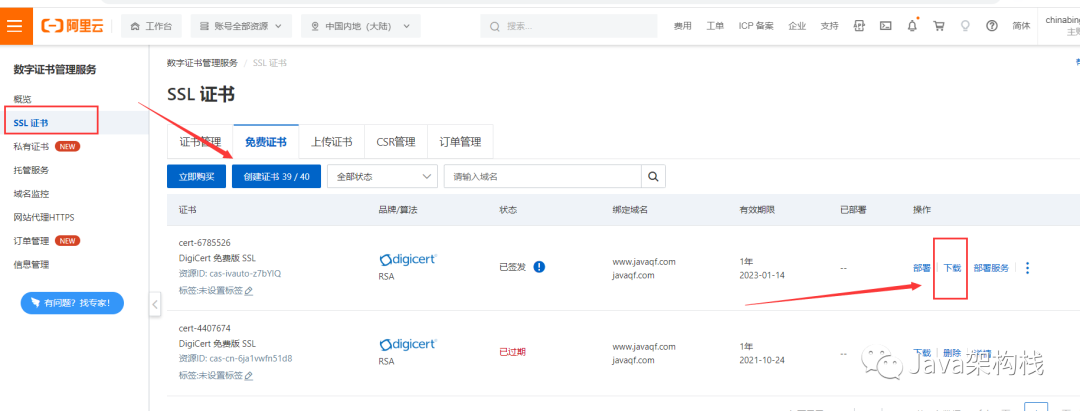Image resolution: width=1080 pixels, height=411 pixels.
Task: Click the cert-6785526 name text
Action: (x=205, y=242)
